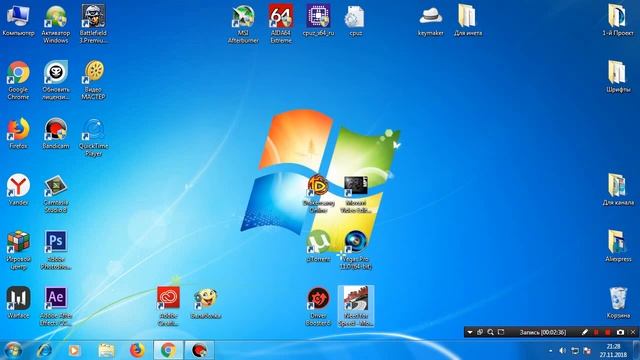Open Windows Media Player from taskbar
Viewport: 640px width, 360px height.
(74, 350)
